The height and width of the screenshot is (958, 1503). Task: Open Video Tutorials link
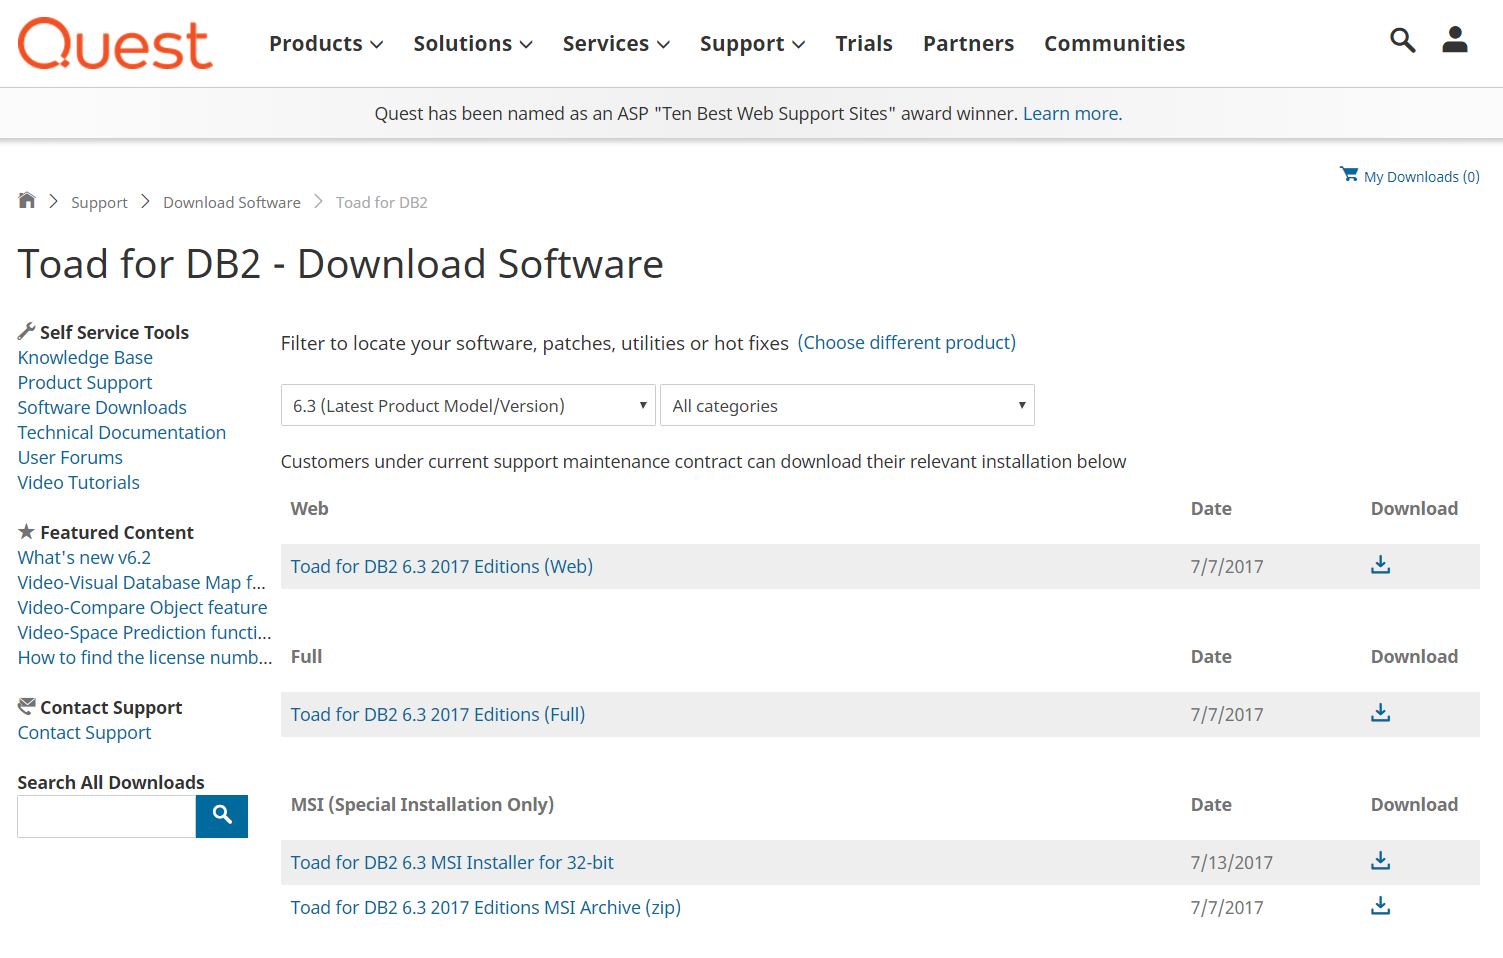point(79,483)
